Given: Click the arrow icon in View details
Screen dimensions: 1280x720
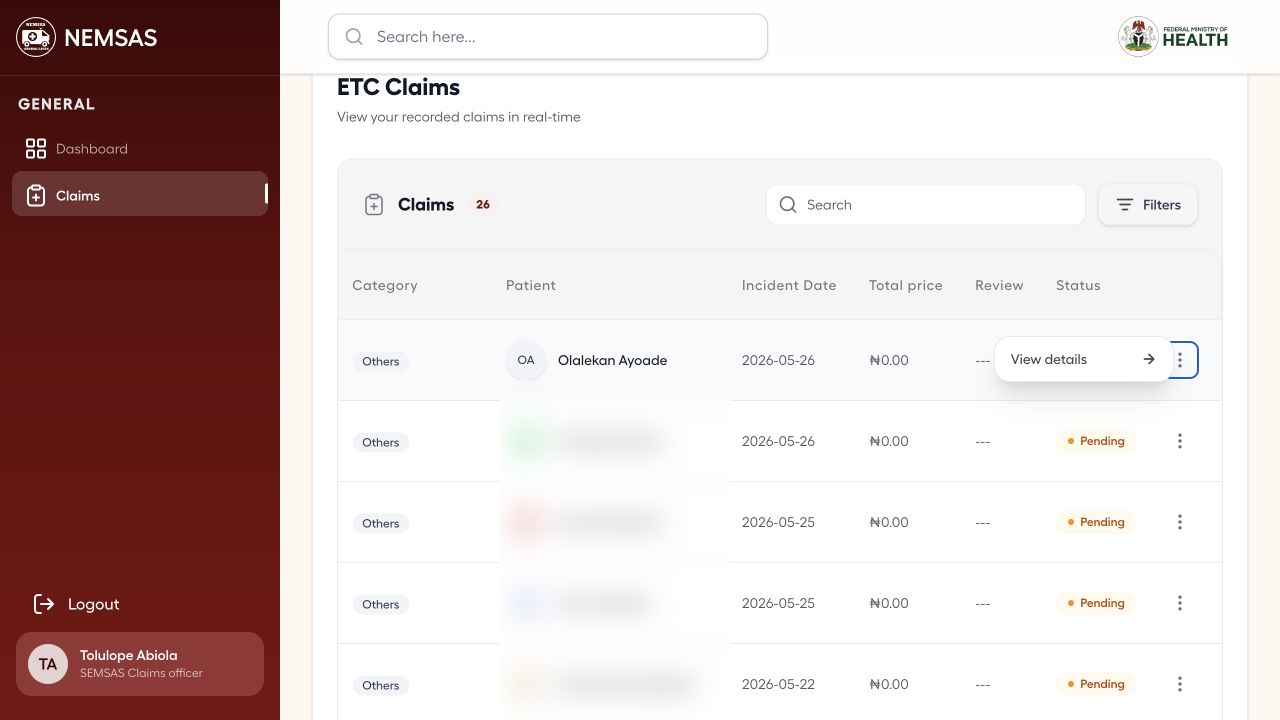Looking at the screenshot, I should click(x=1149, y=359).
